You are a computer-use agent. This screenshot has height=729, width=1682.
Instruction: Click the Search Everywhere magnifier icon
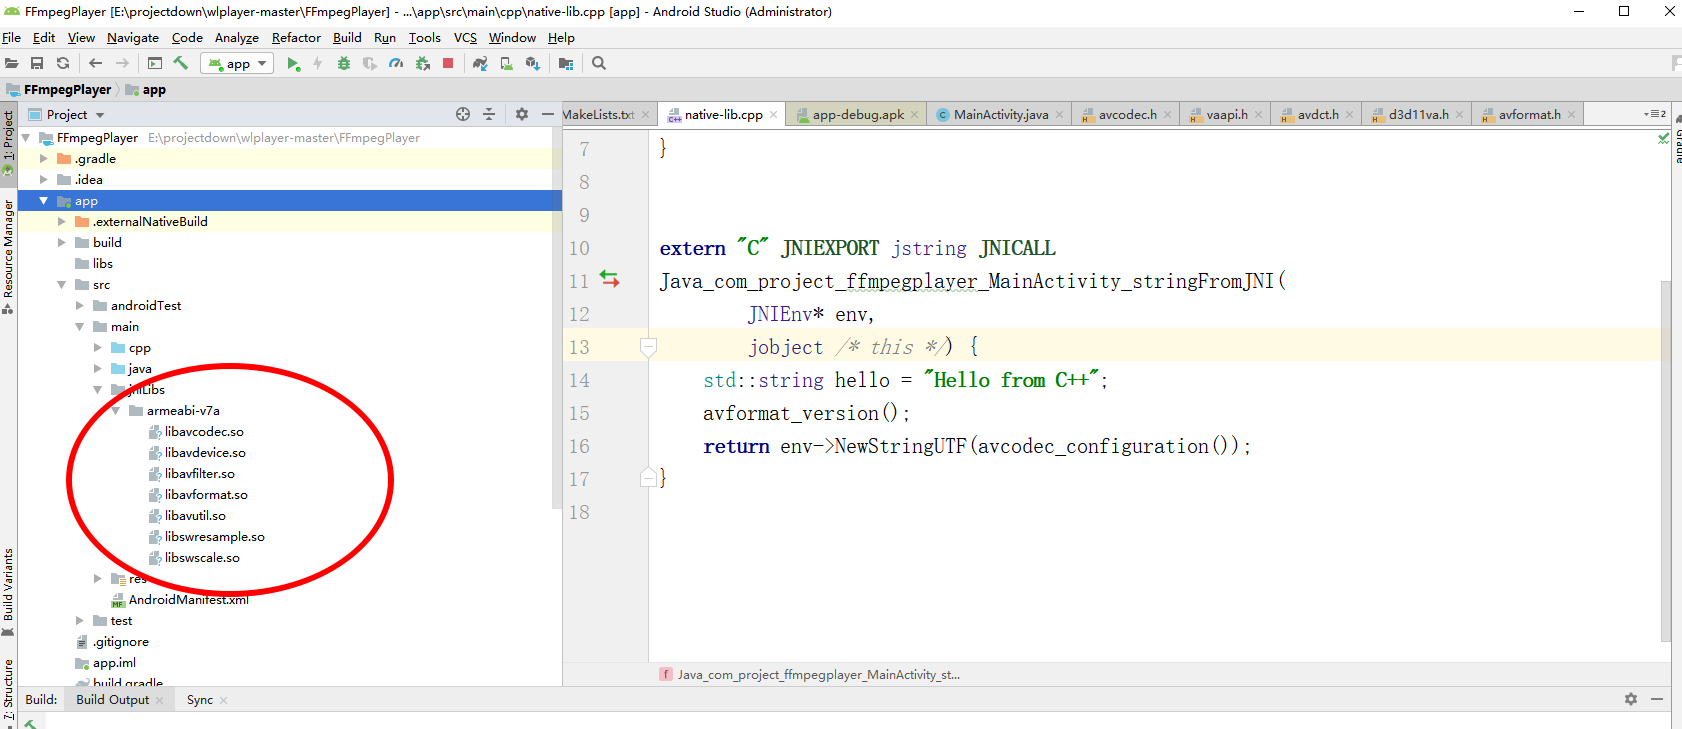tap(599, 64)
